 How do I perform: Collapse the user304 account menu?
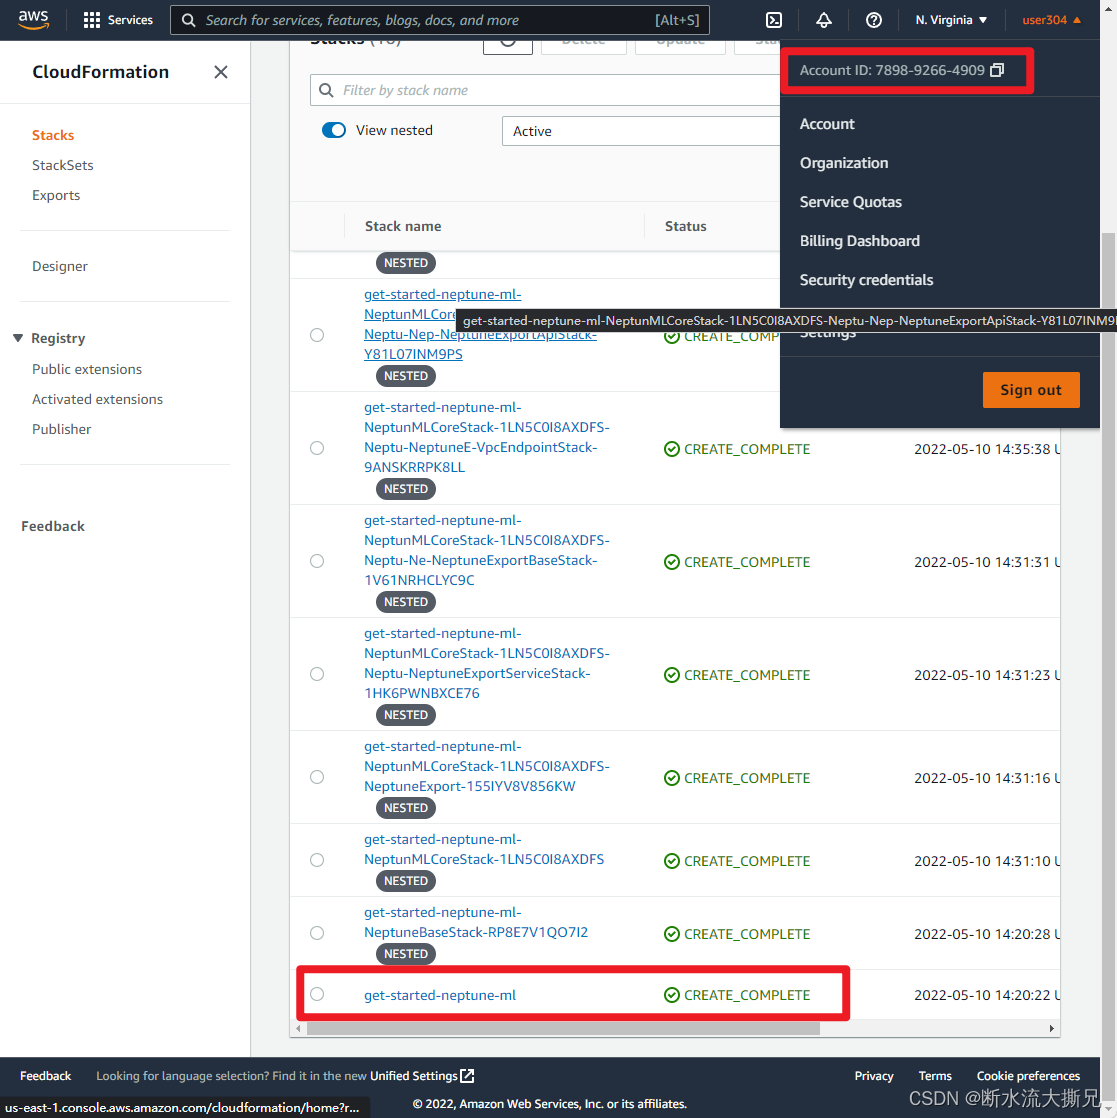1051,20
